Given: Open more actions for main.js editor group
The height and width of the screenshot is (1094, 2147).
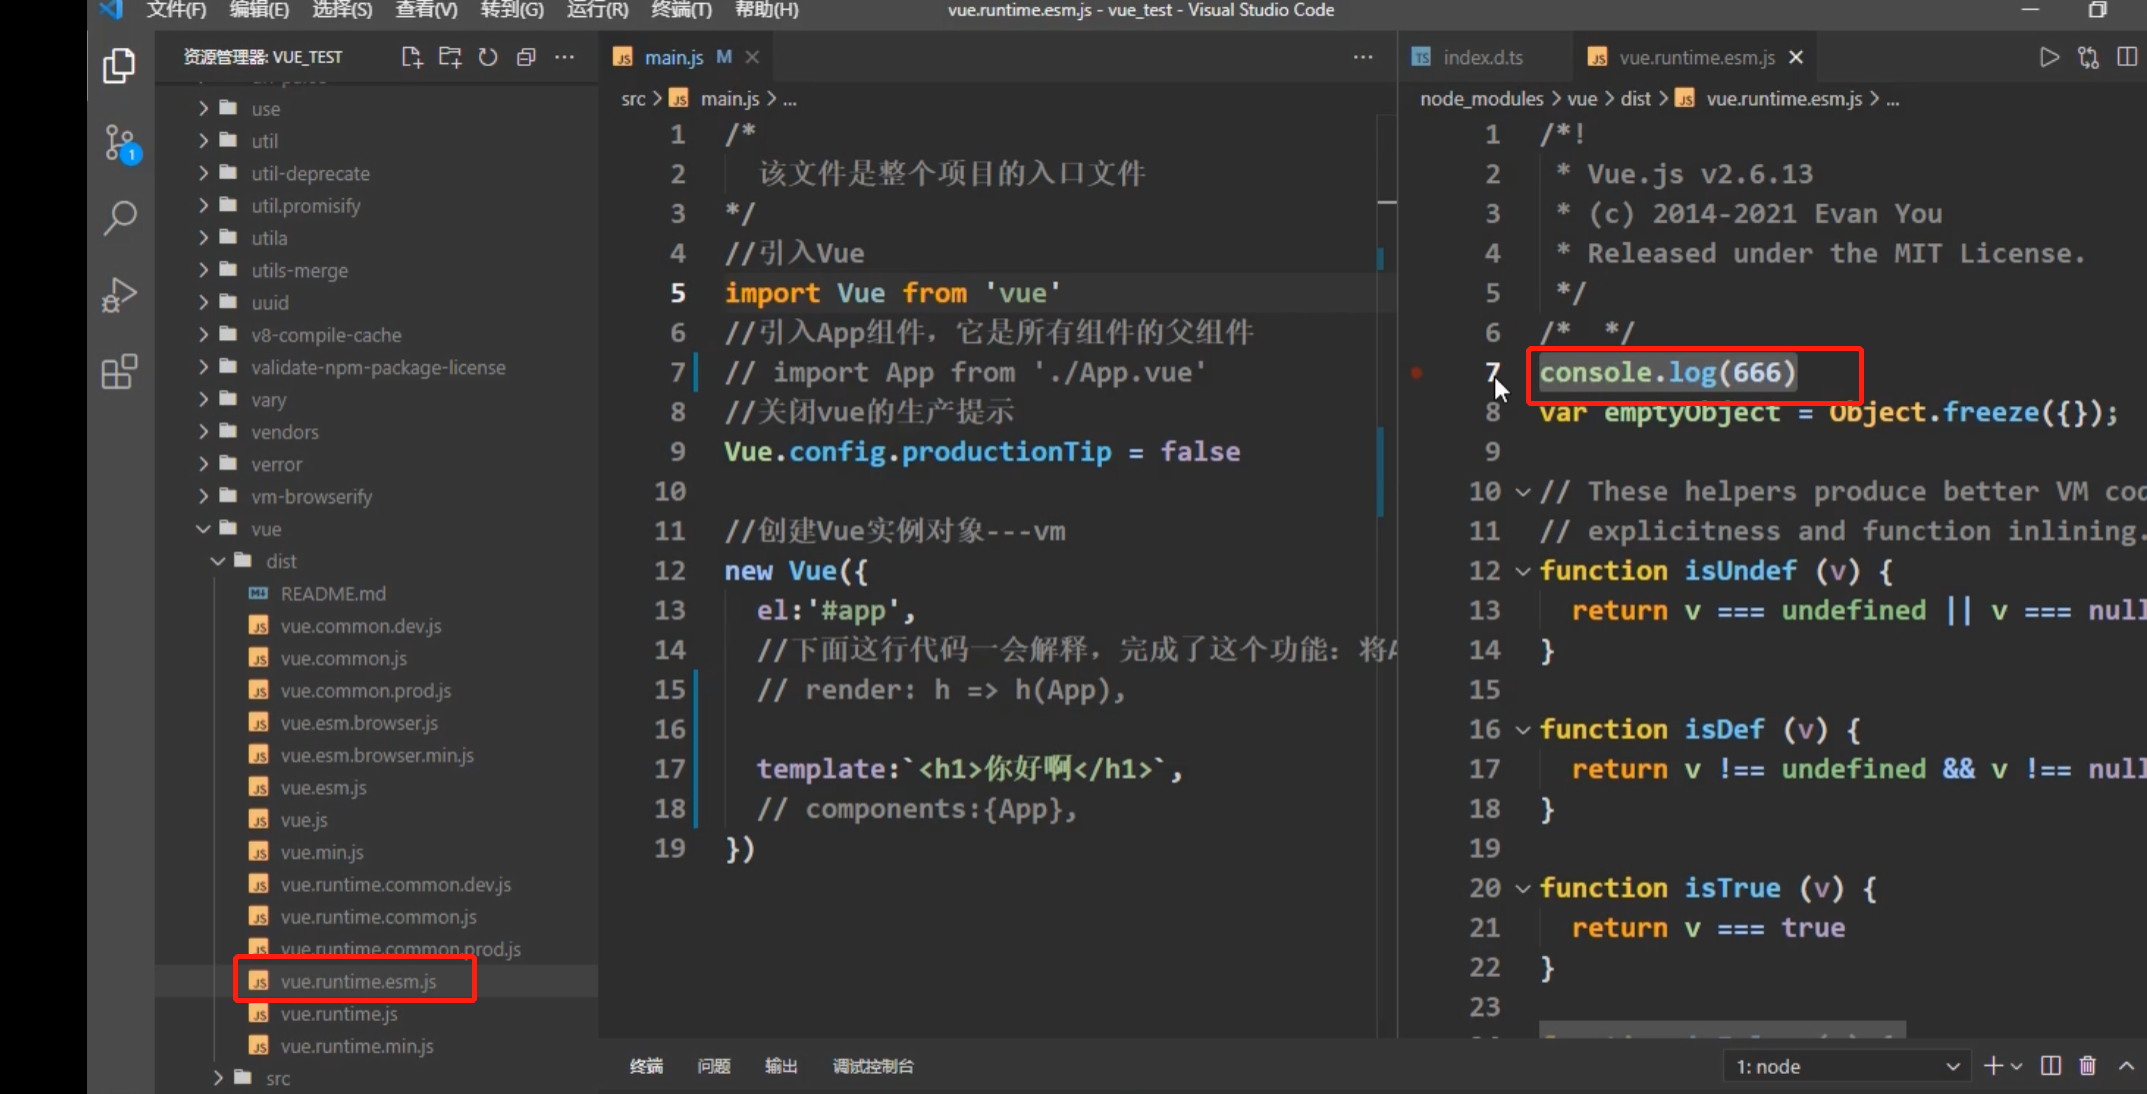Looking at the screenshot, I should coord(1362,58).
